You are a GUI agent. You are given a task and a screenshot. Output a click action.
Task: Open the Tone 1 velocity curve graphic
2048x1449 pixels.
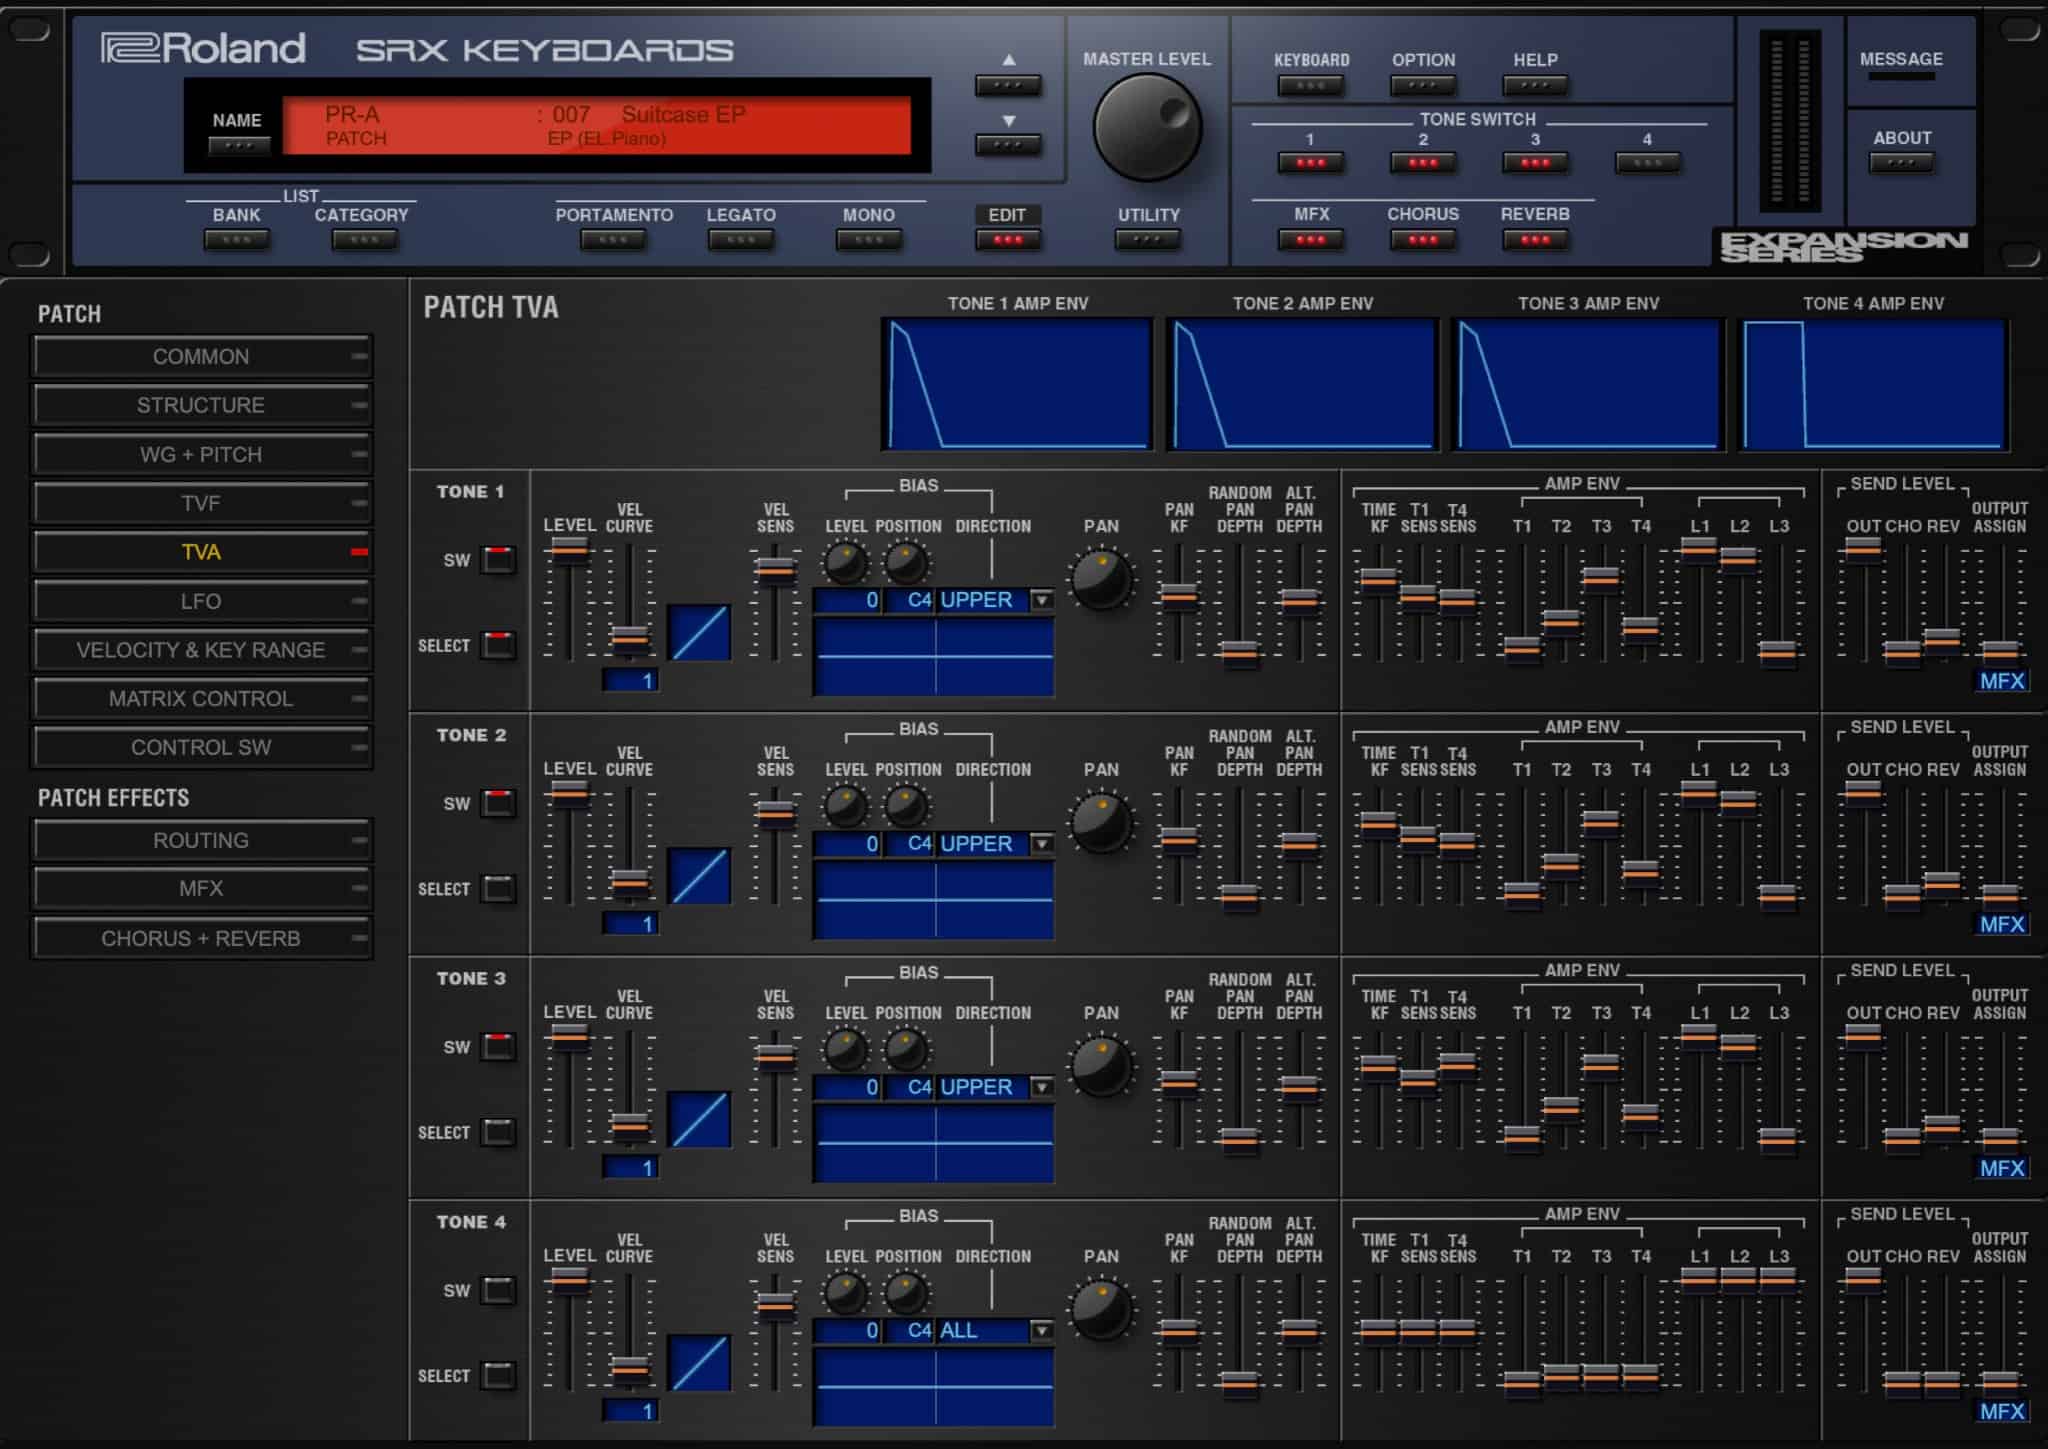pyautogui.click(x=699, y=632)
